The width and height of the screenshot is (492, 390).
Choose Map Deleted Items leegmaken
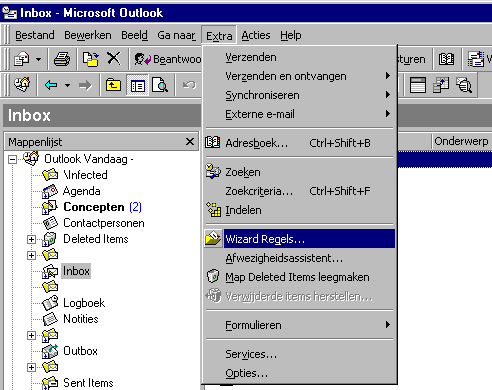[299, 277]
